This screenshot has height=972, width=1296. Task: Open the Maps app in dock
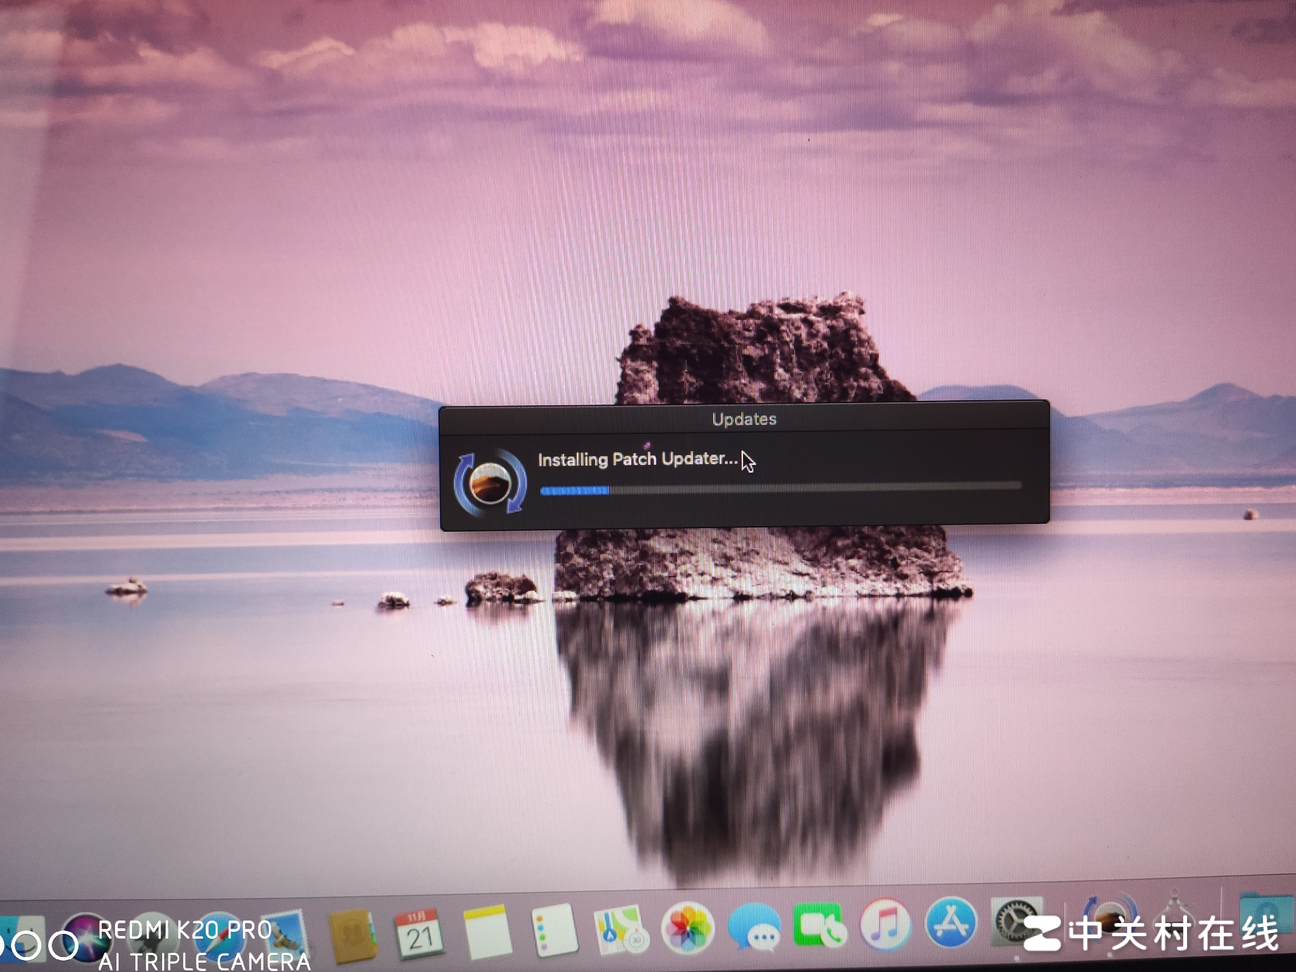(x=619, y=929)
